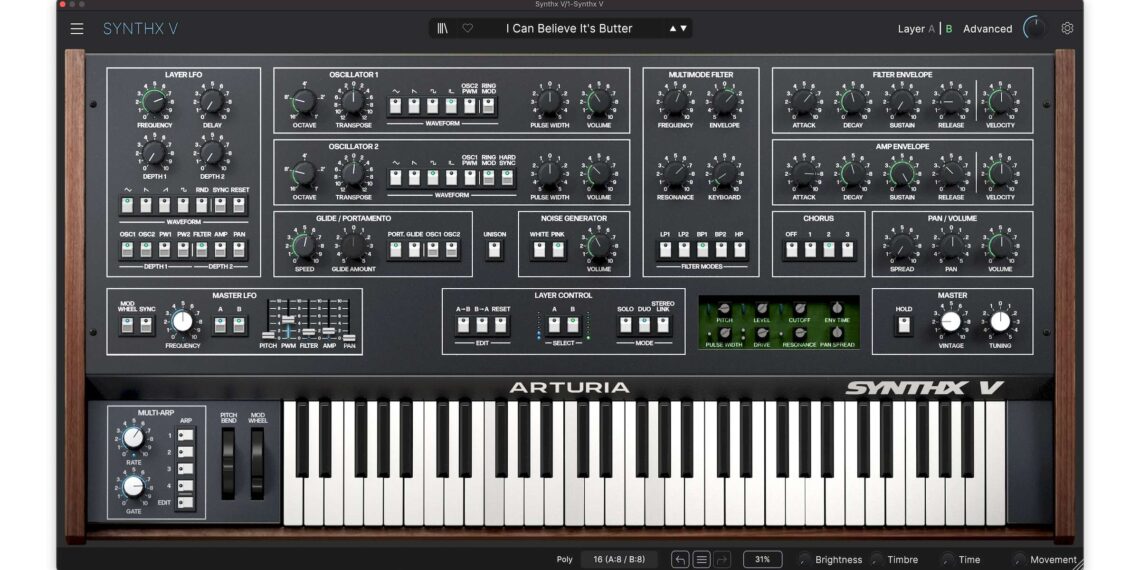The width and height of the screenshot is (1140, 570).
Task: Click the Filter Envelope Attack knob
Action: pos(804,102)
